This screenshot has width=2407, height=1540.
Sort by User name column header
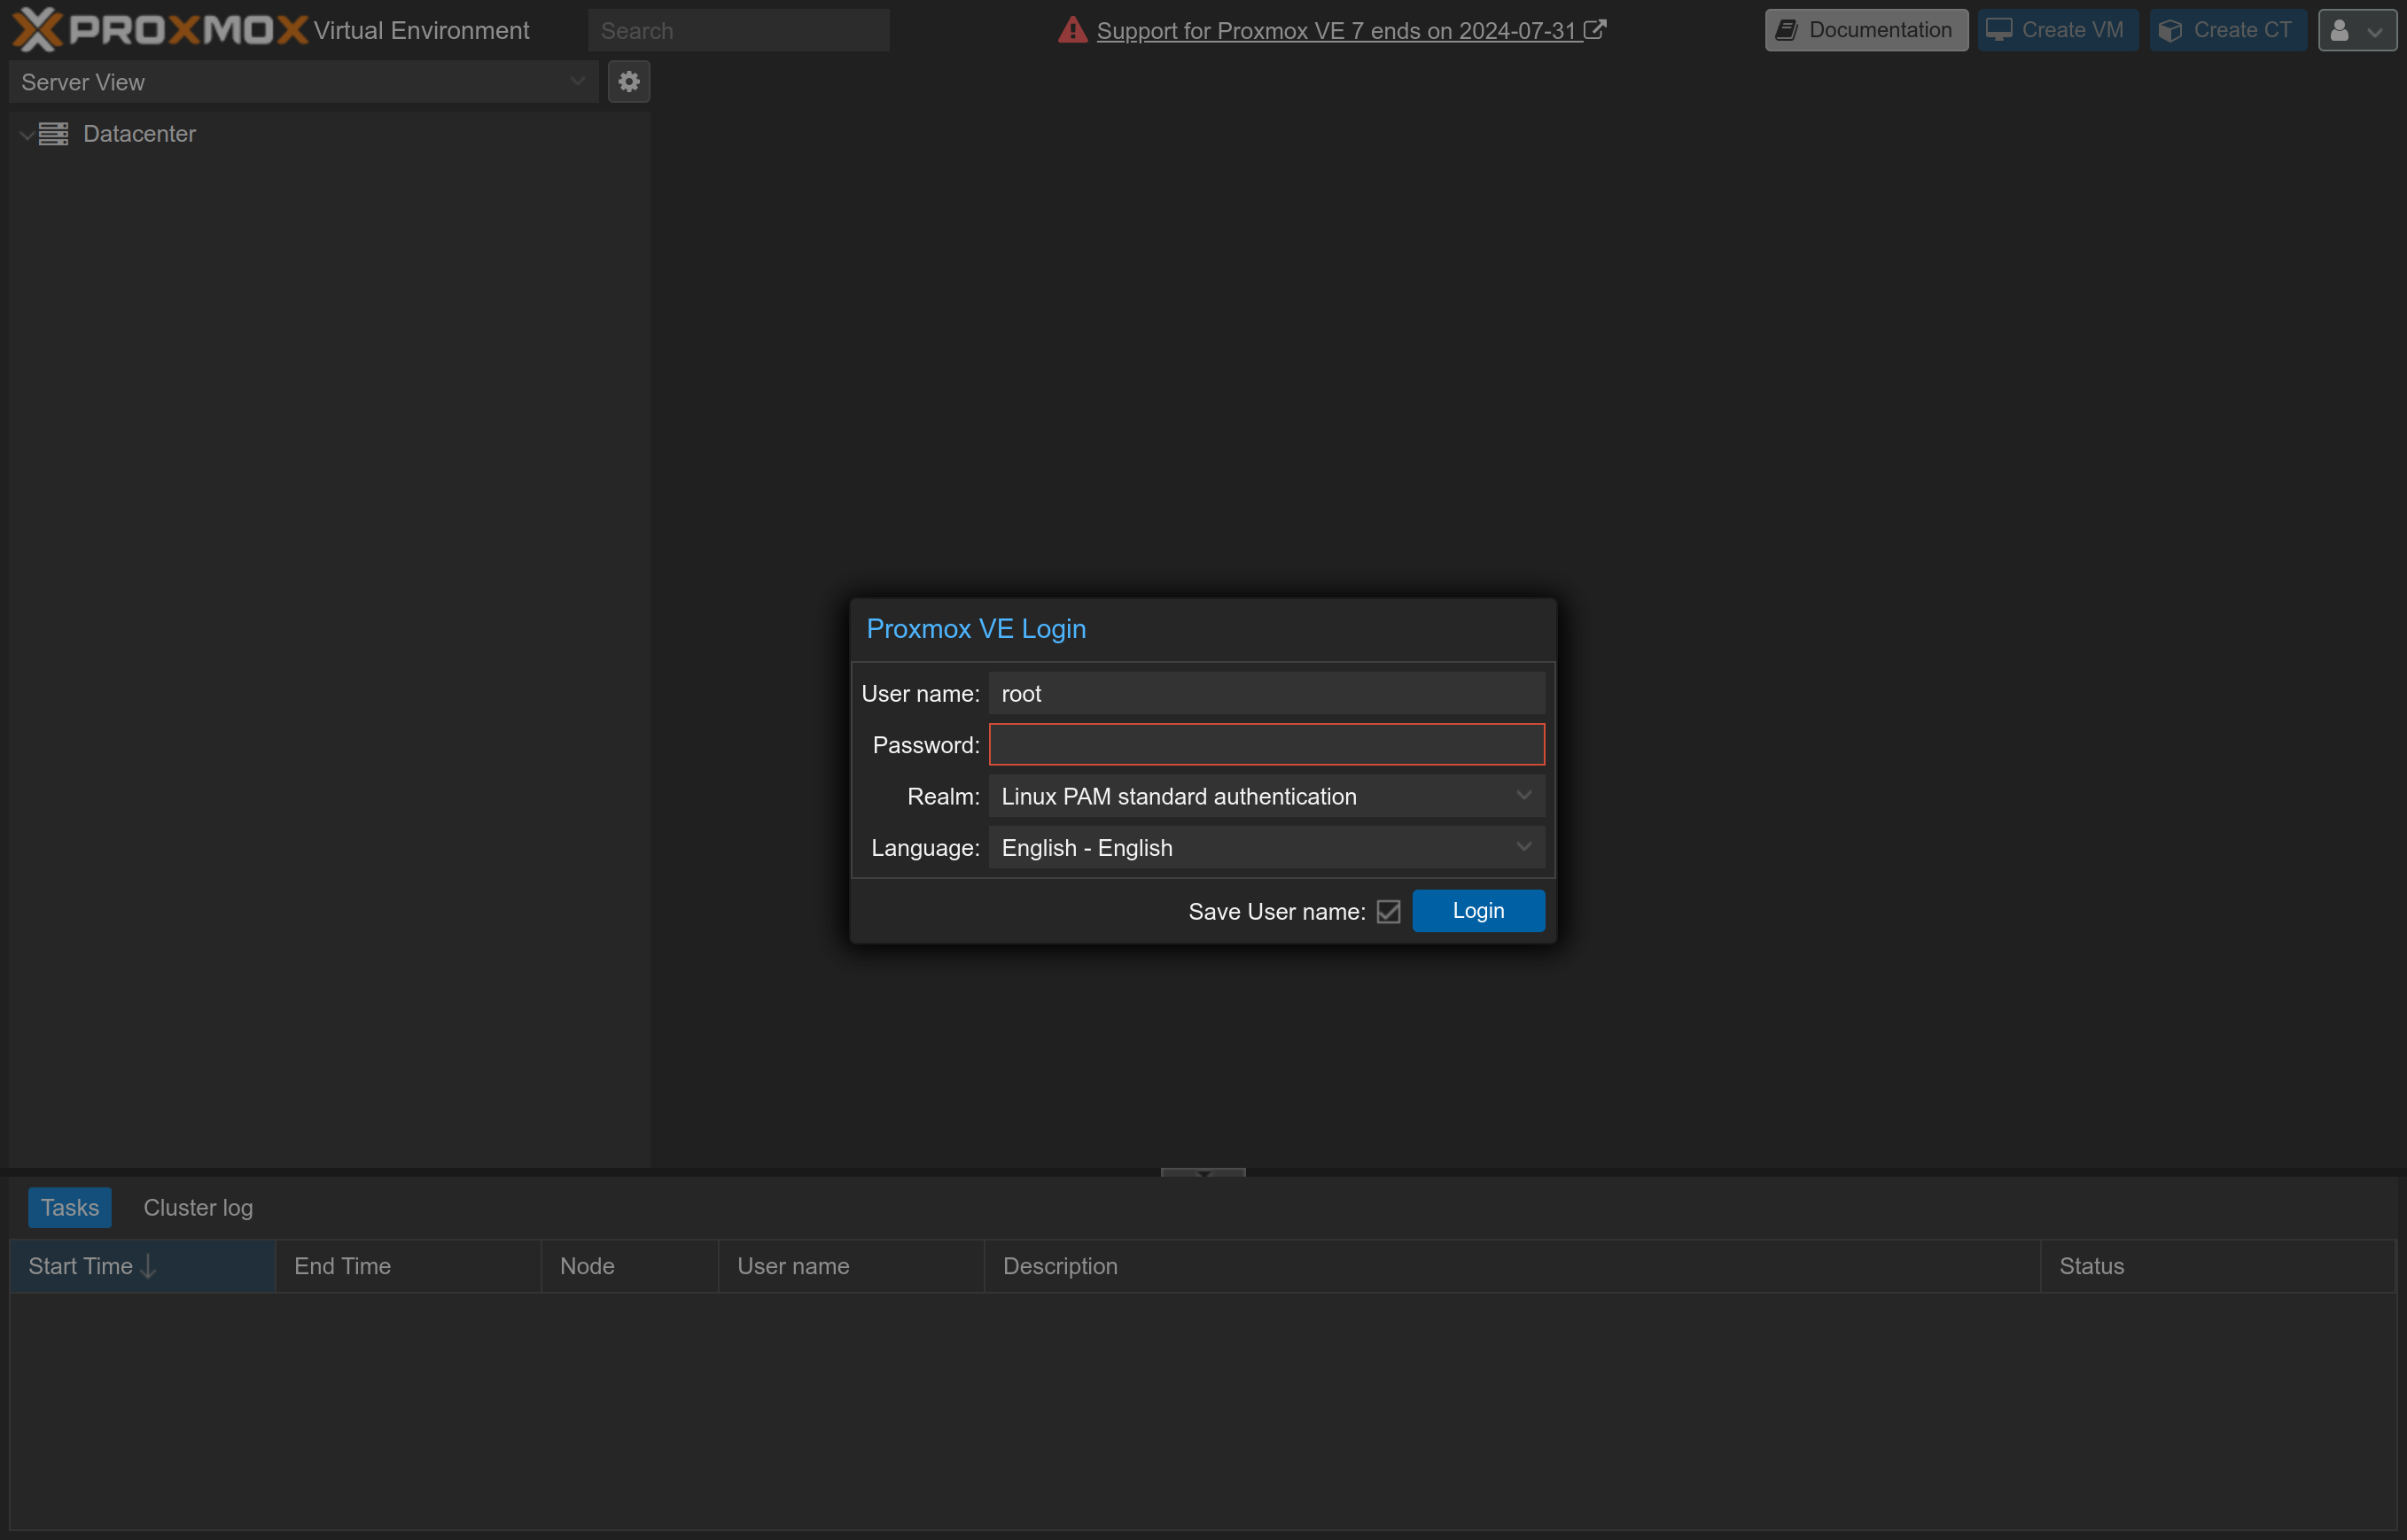[x=851, y=1266]
